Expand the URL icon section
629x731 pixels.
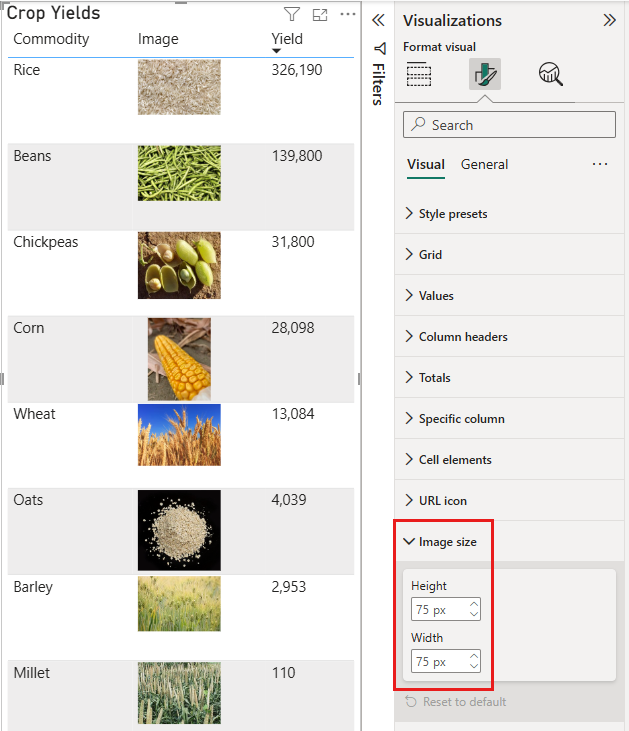pos(509,501)
